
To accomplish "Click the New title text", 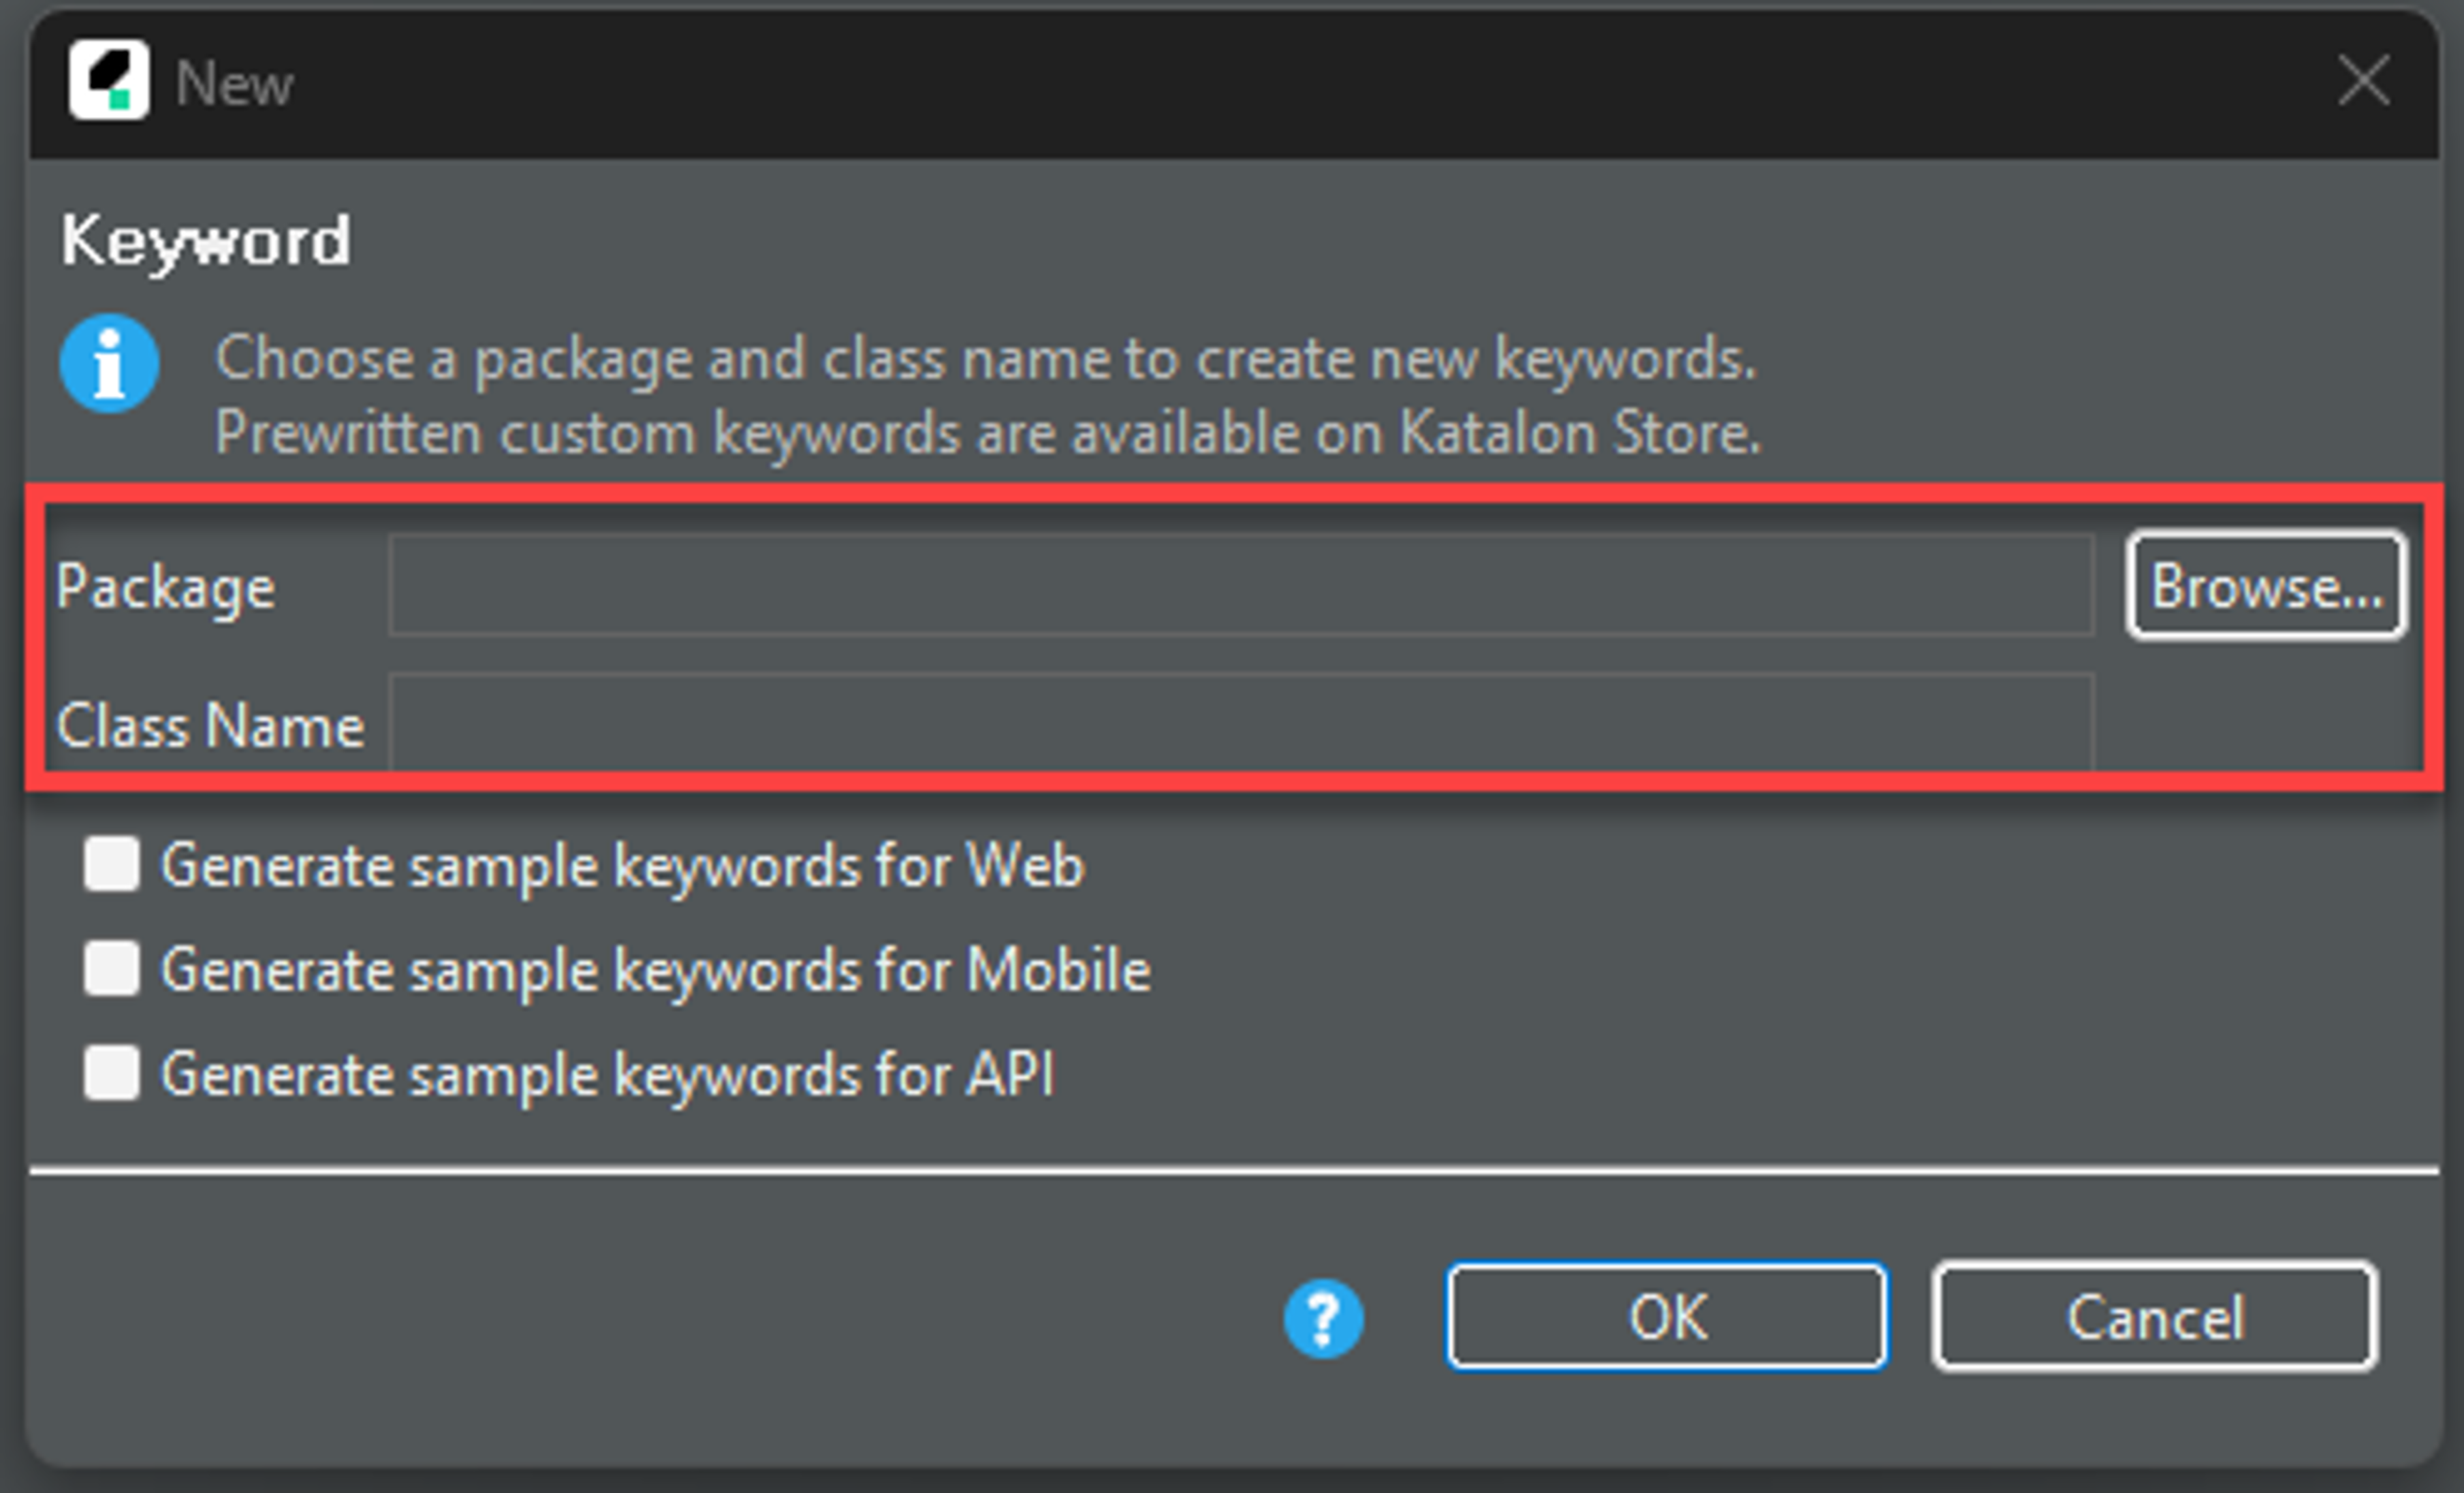I will pos(234,83).
